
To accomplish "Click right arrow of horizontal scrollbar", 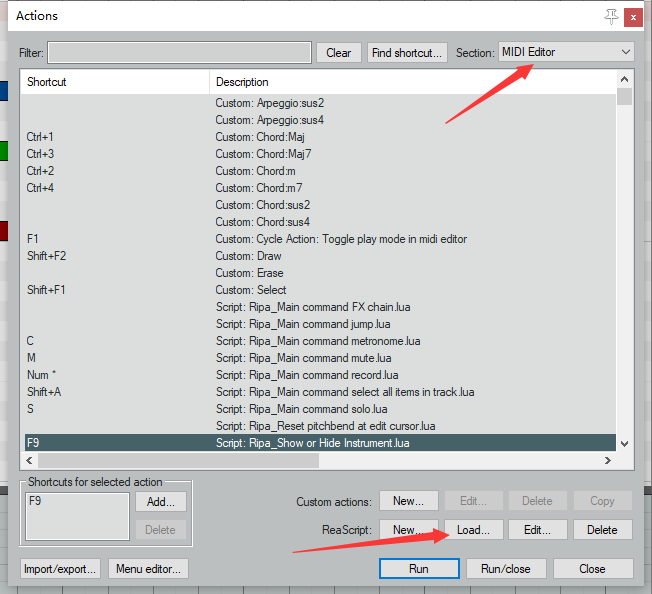I will pos(608,460).
